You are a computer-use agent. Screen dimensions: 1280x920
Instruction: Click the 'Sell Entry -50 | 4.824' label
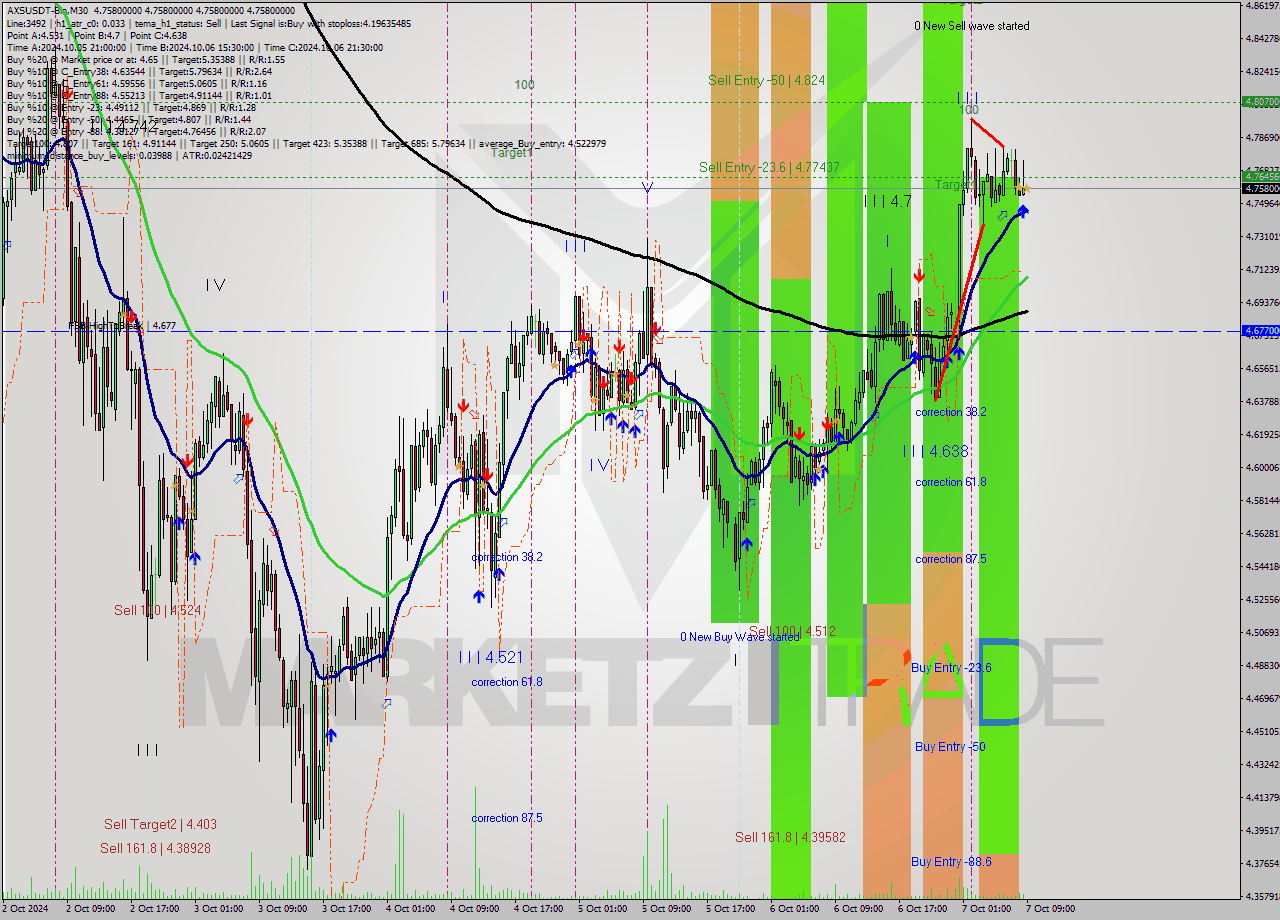(767, 80)
